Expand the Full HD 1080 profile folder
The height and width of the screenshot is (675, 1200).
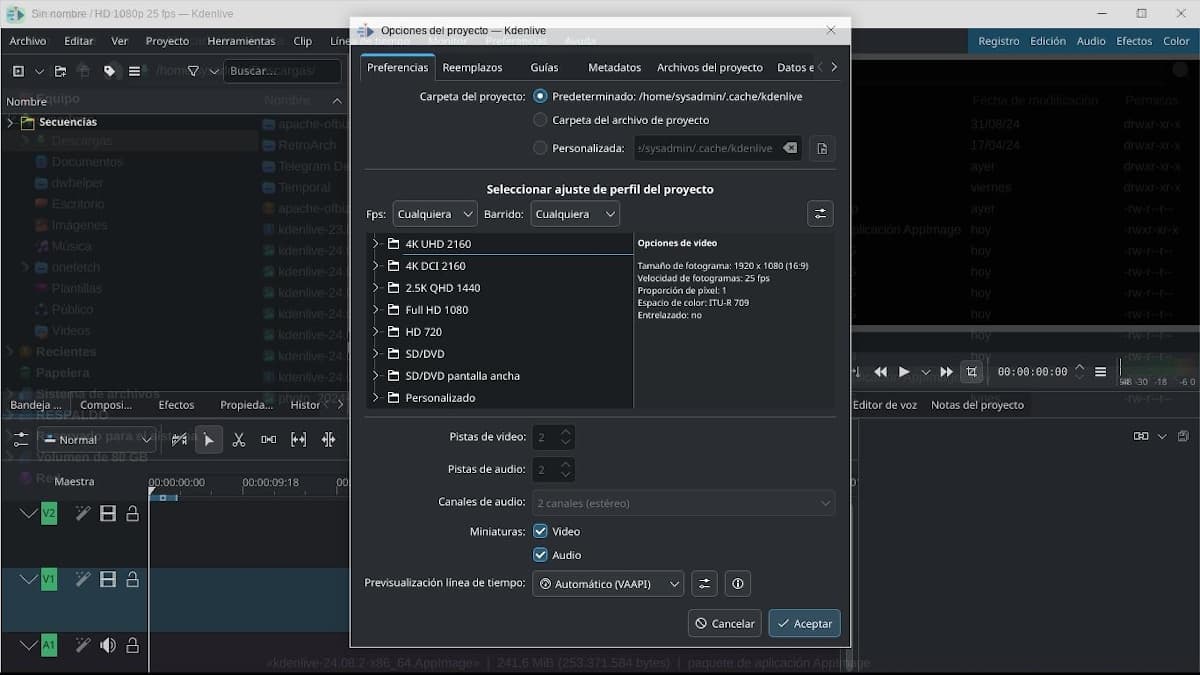click(x=376, y=310)
